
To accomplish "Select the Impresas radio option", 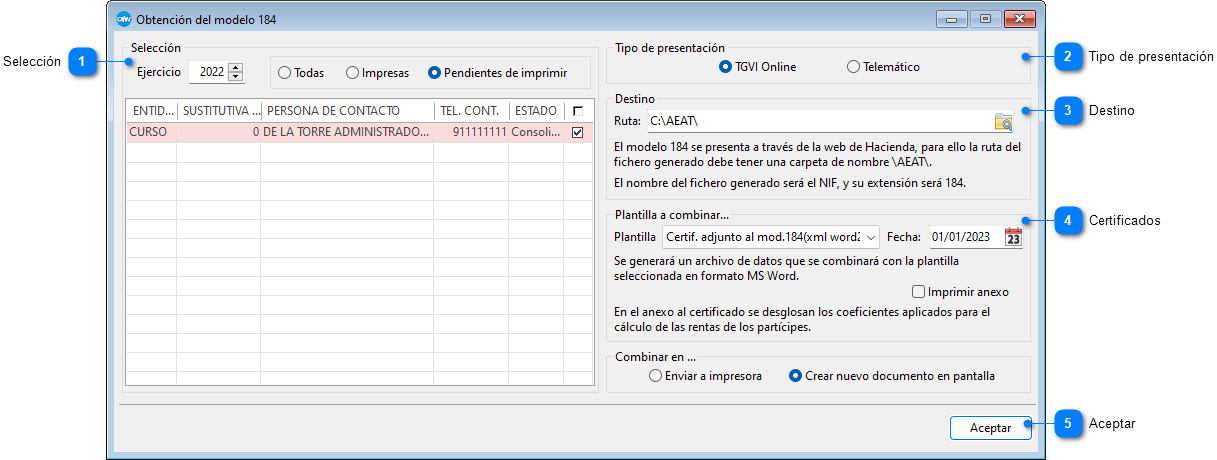I will click(353, 73).
